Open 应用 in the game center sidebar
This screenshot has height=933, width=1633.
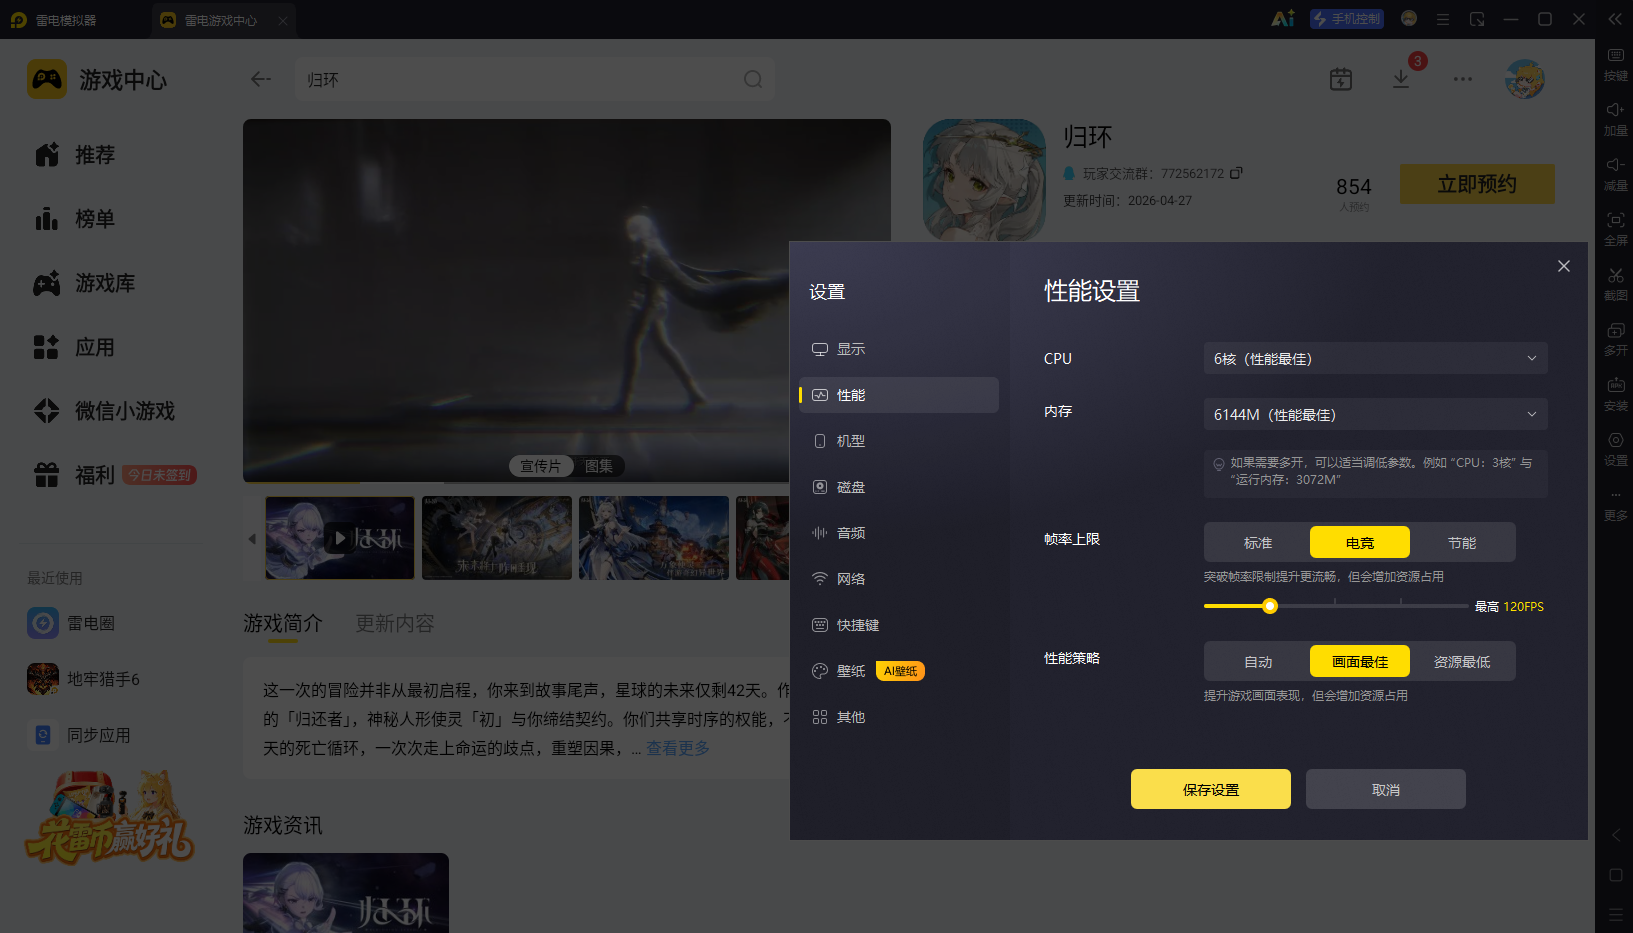(x=75, y=347)
